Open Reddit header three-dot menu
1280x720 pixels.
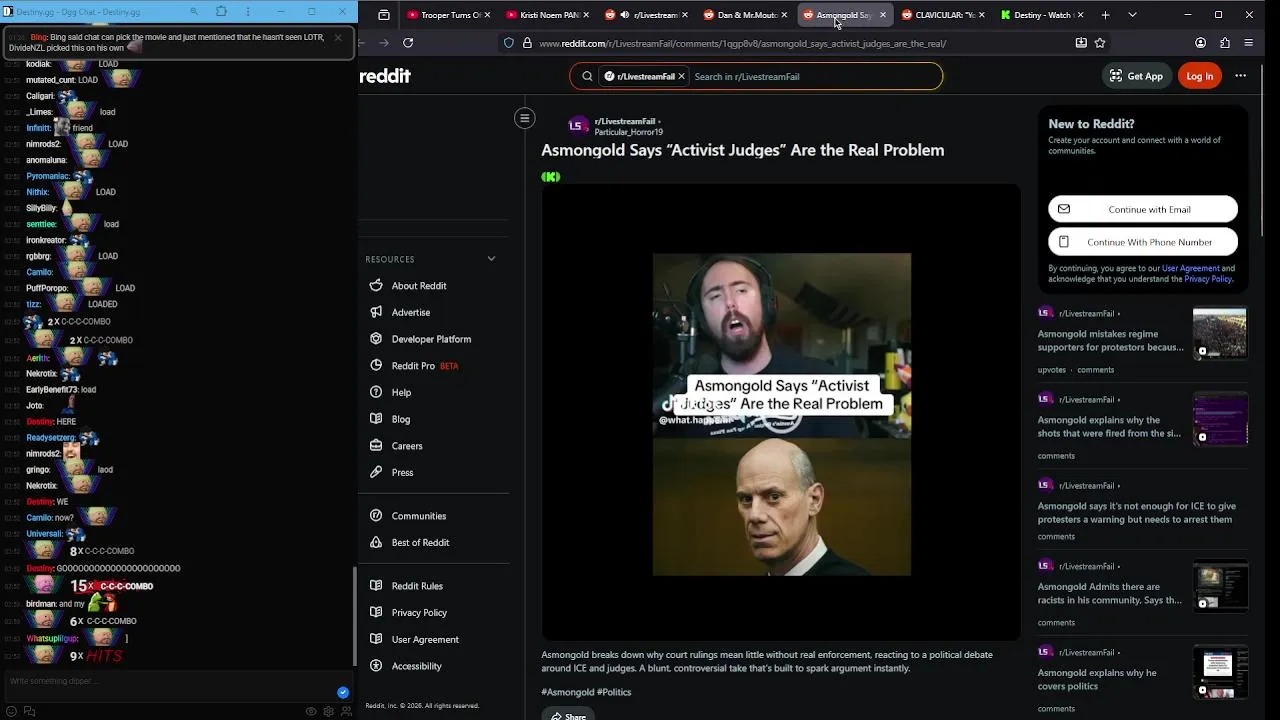pos(1240,76)
